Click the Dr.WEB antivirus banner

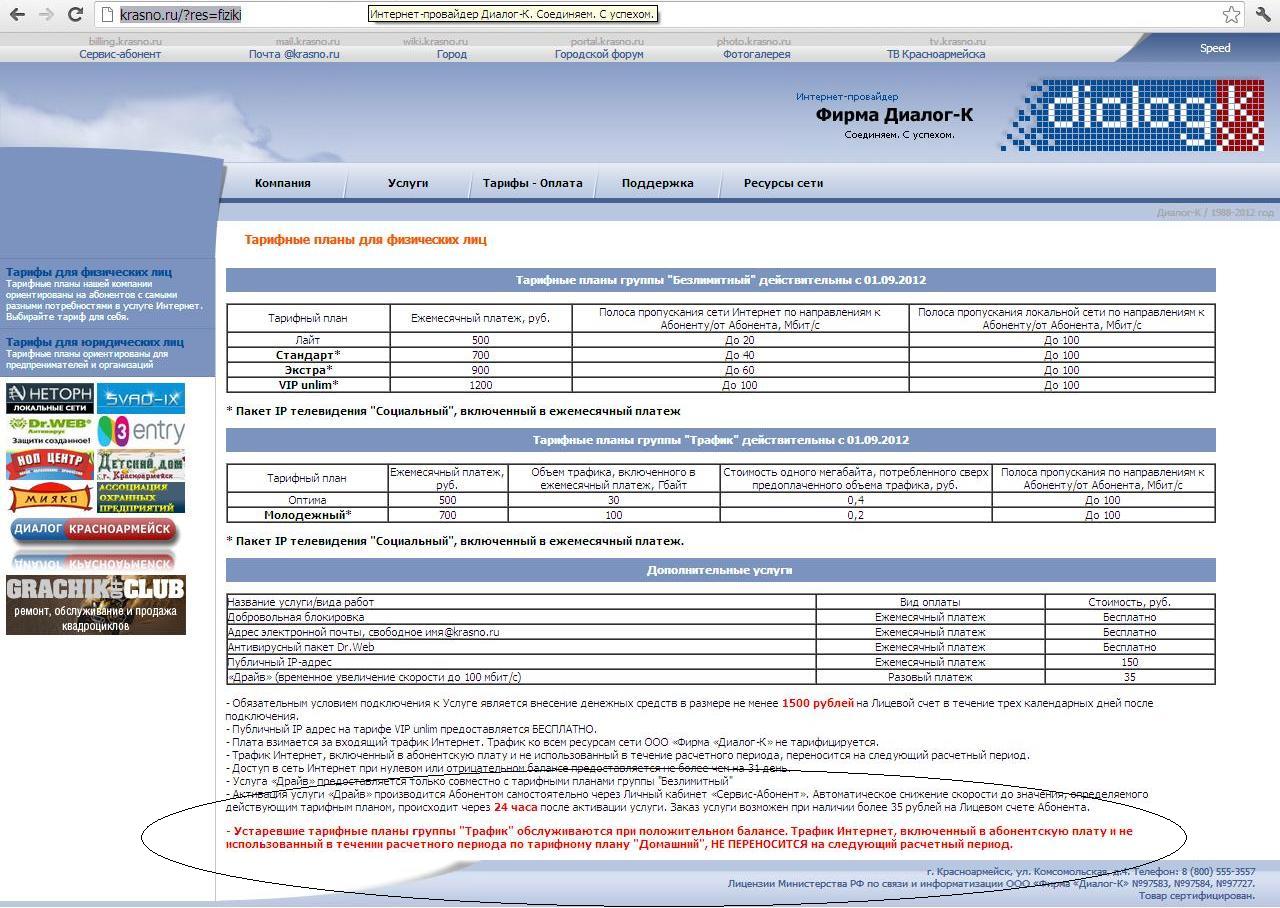(50, 432)
